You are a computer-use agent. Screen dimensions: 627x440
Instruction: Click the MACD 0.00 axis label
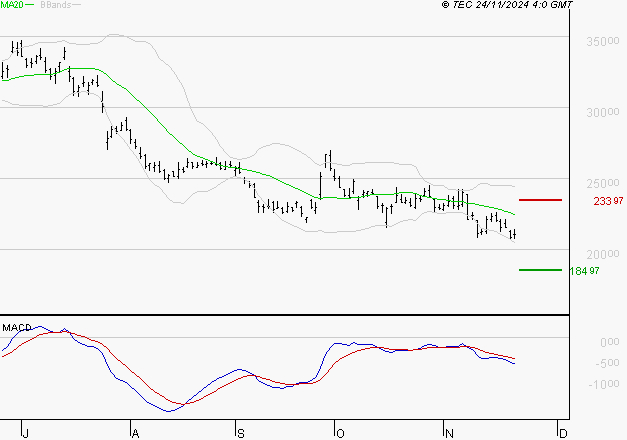tap(609, 342)
